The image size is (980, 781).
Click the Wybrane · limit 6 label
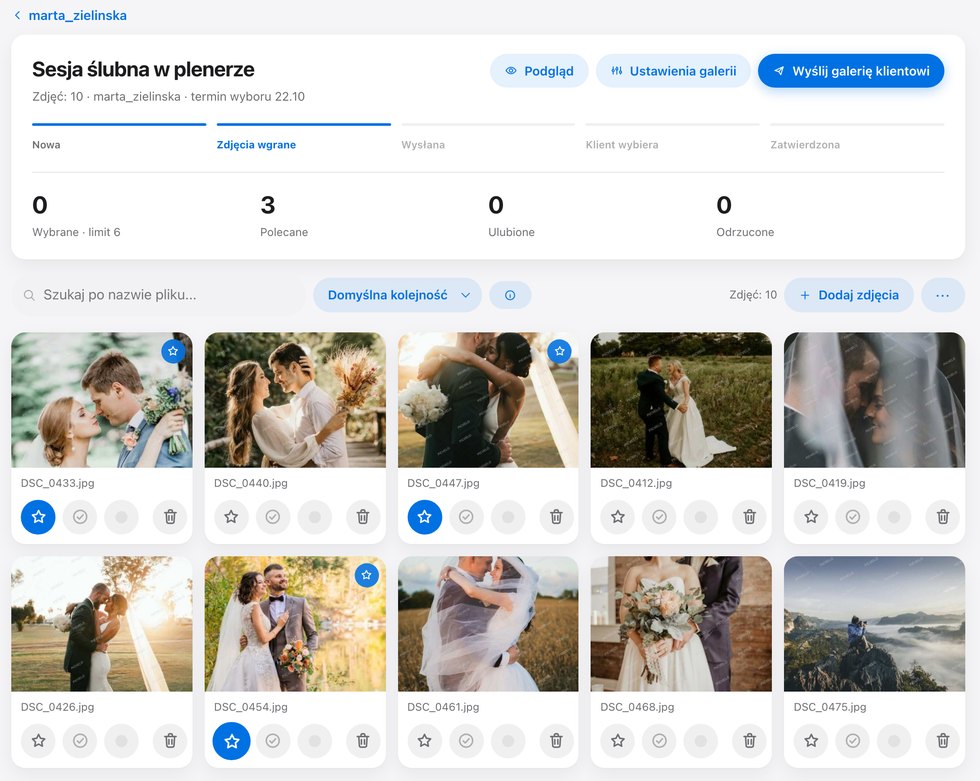pyautogui.click(x=76, y=232)
